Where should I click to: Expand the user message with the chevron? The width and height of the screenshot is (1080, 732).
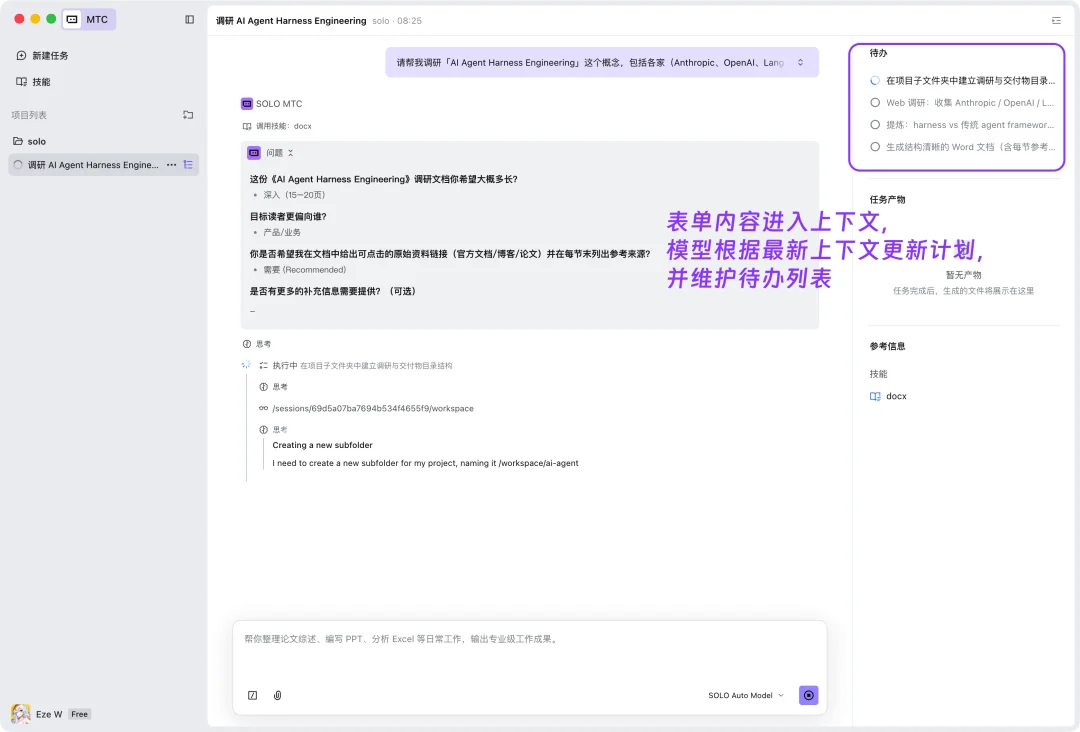800,62
